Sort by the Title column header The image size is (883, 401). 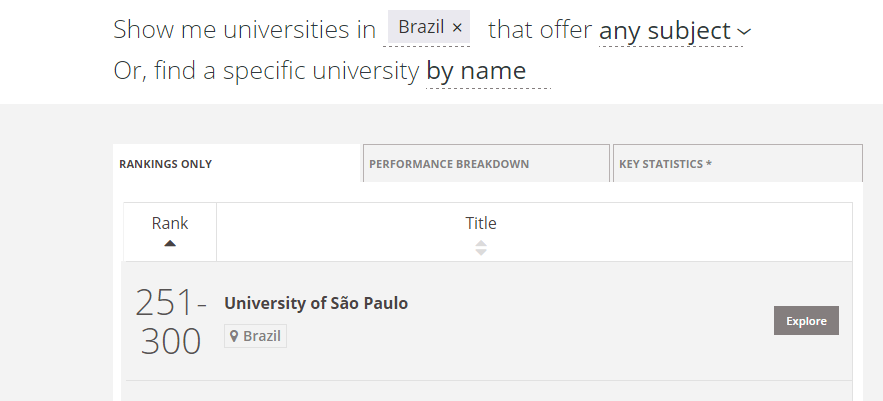pyautogui.click(x=481, y=223)
